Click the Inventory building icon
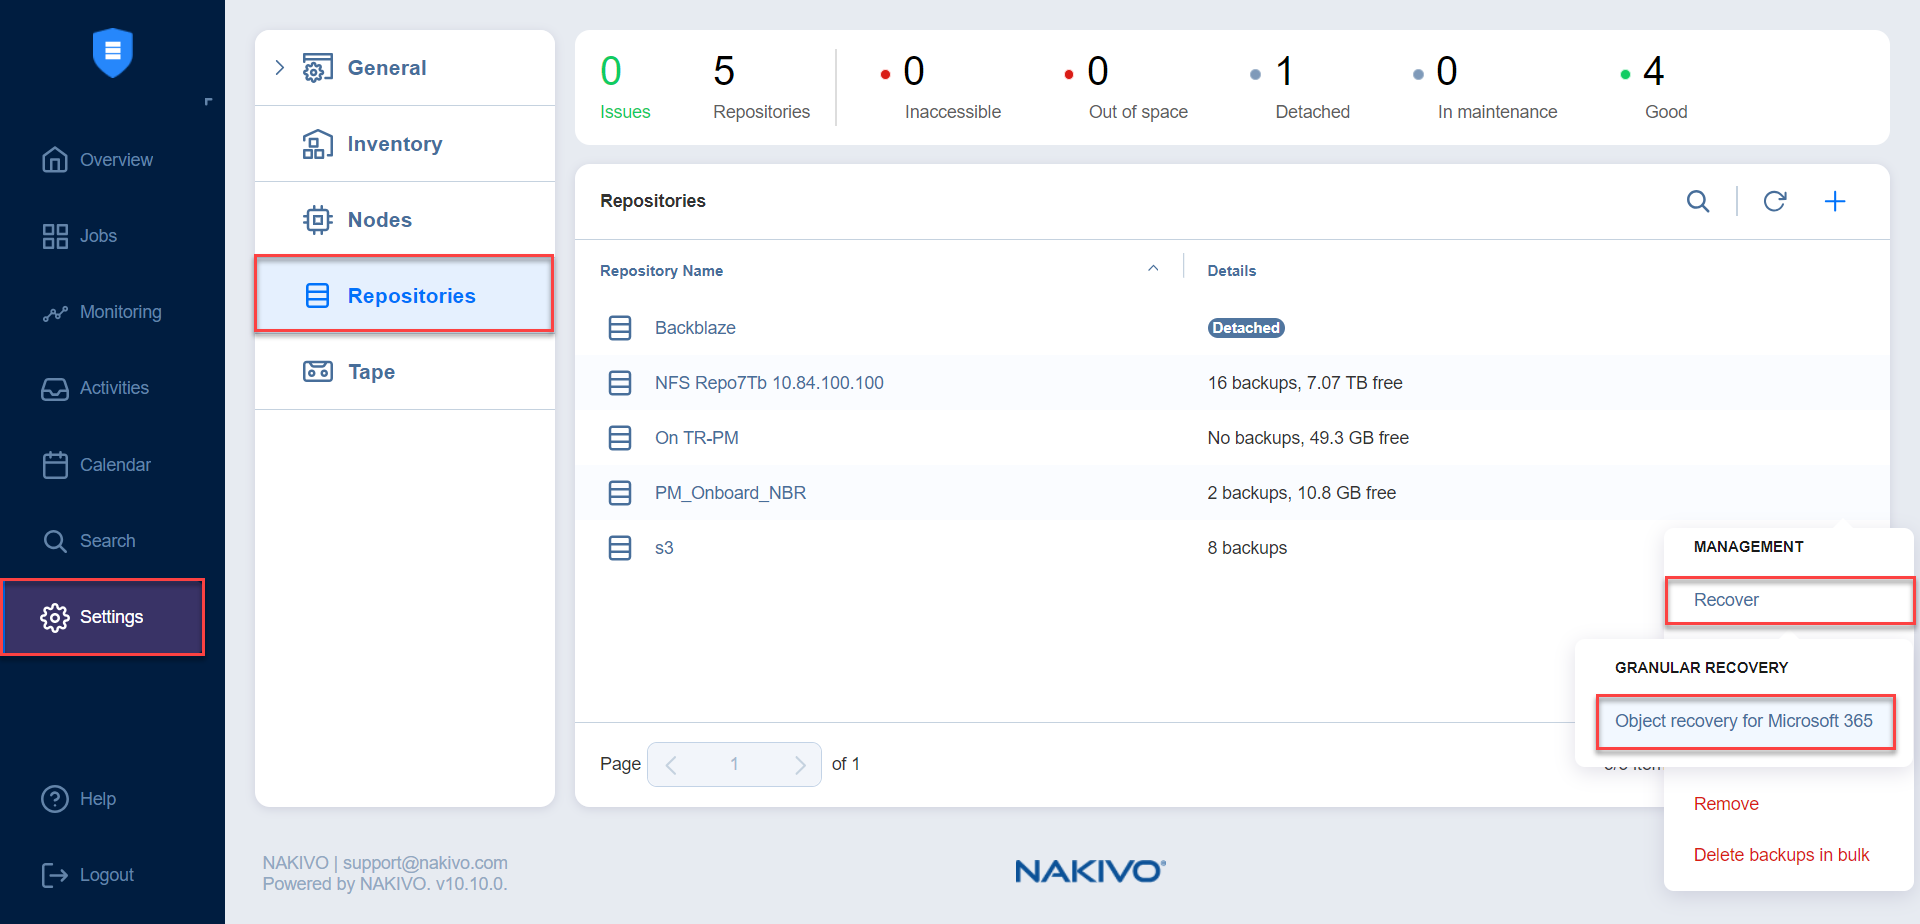The width and height of the screenshot is (1920, 924). (x=318, y=144)
